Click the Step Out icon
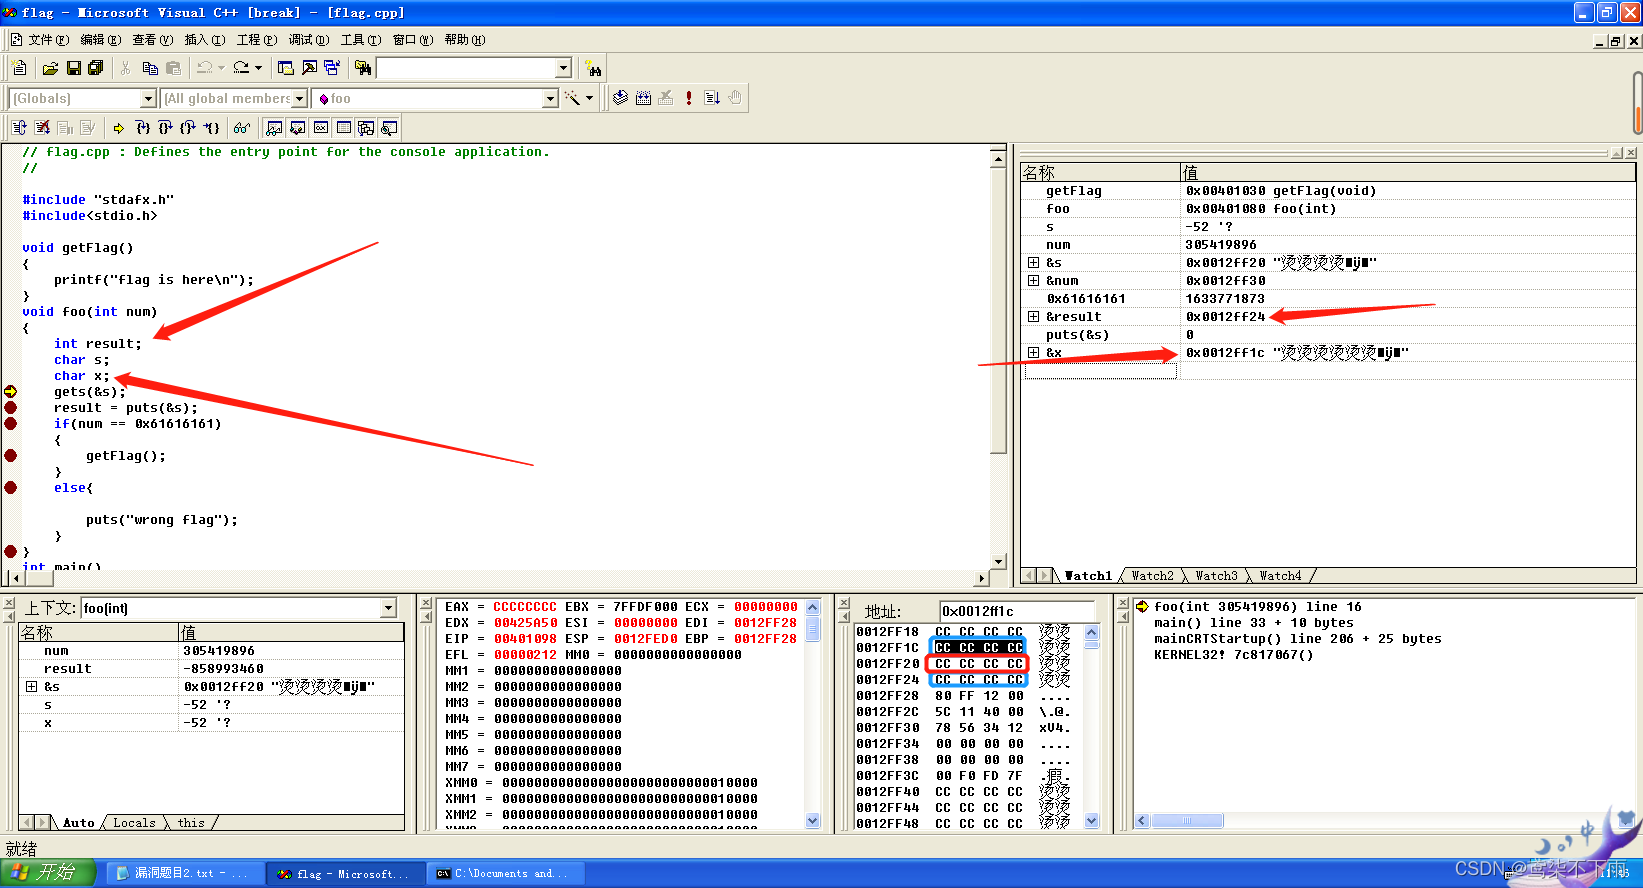This screenshot has width=1643, height=888. coord(188,127)
